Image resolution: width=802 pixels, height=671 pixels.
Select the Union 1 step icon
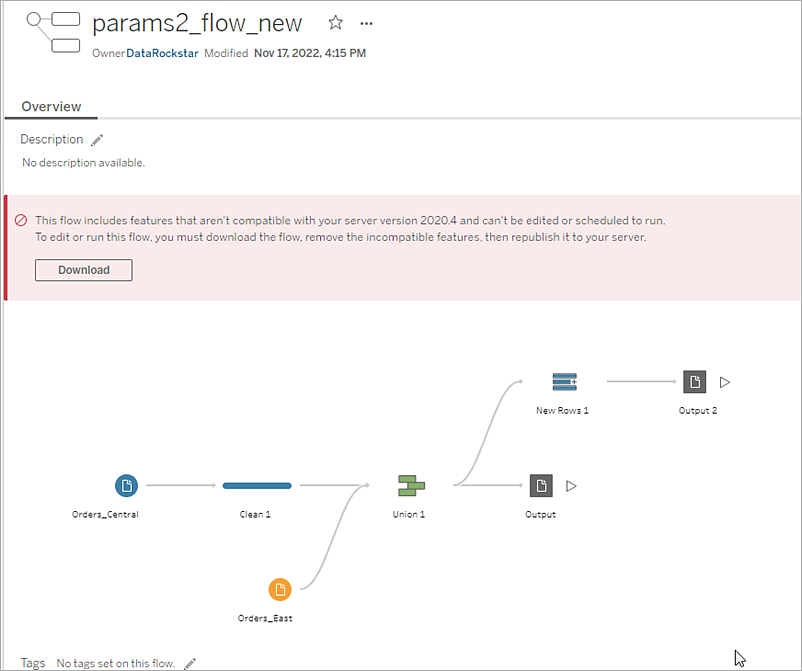(411, 485)
